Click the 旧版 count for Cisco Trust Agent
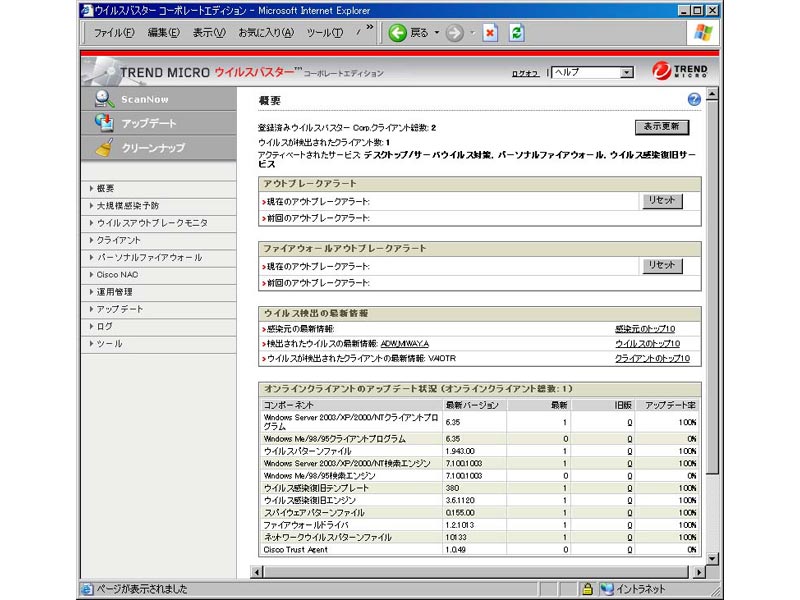This screenshot has width=800, height=600. [x=630, y=549]
